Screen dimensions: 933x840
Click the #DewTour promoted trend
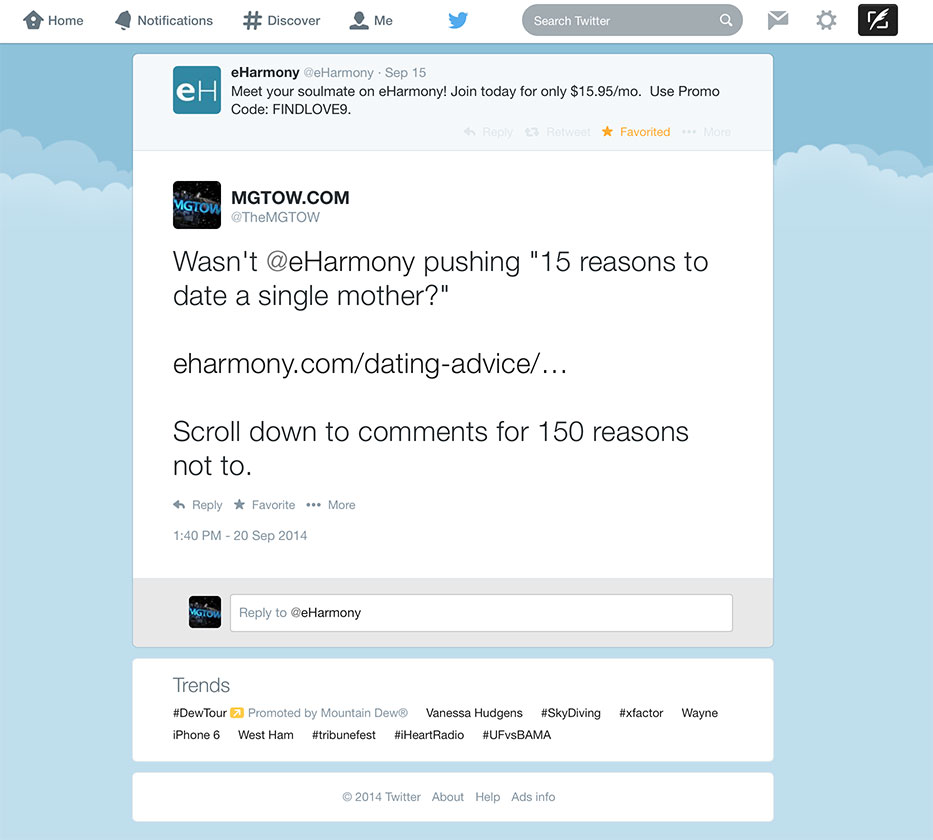(200, 713)
